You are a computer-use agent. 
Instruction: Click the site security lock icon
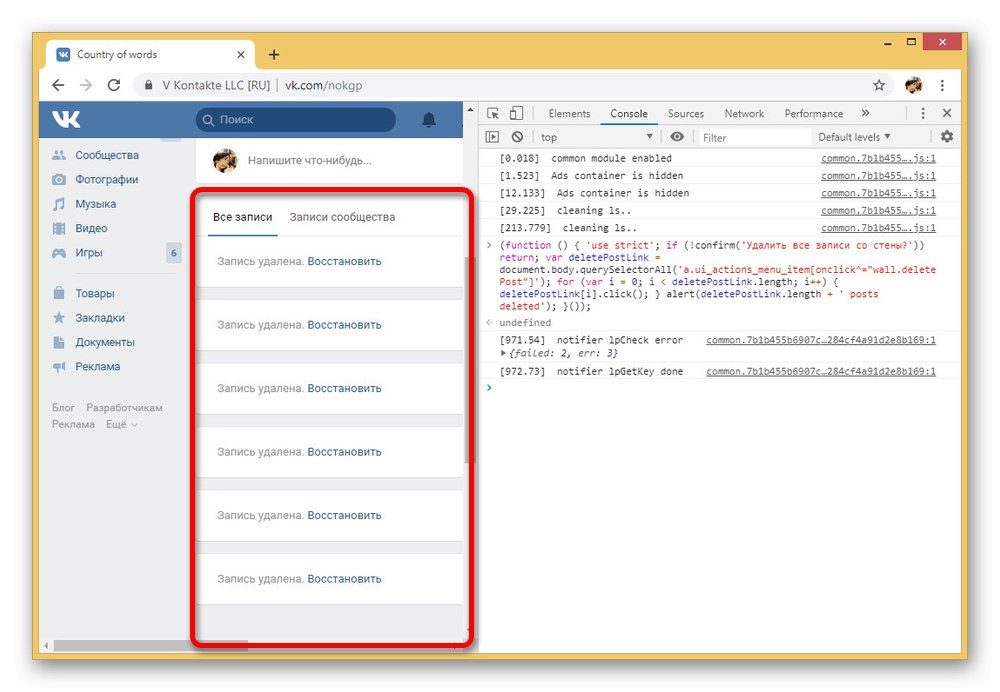click(x=149, y=85)
